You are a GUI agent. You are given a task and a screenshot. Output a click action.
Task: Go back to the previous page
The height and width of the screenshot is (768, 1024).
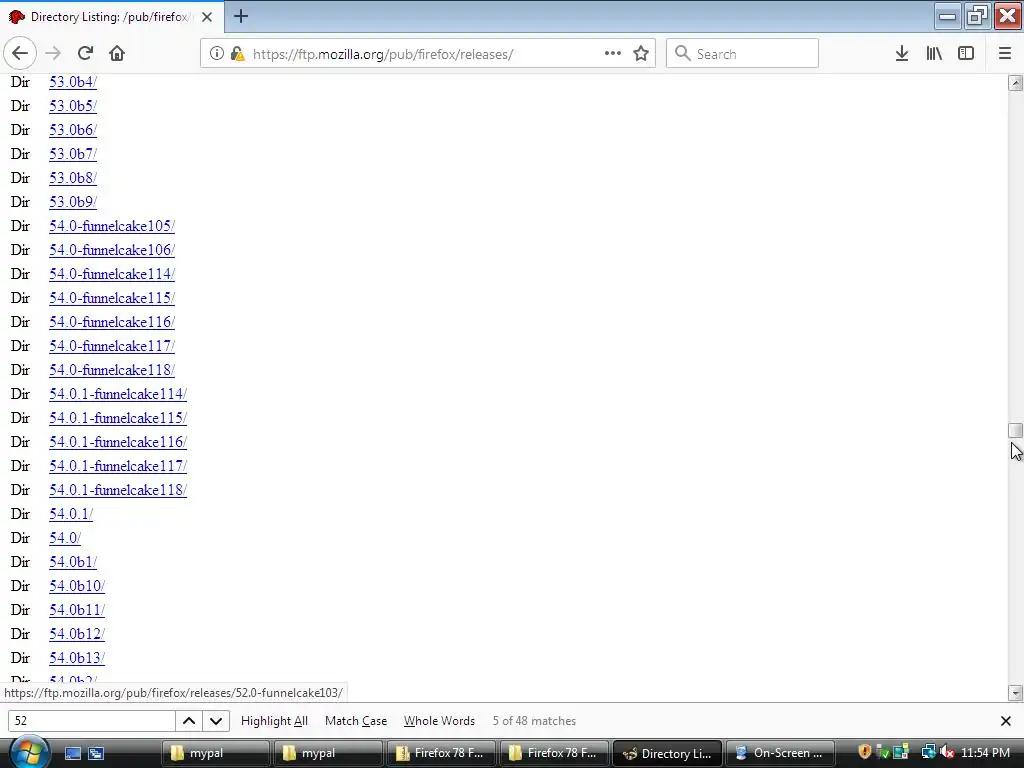pos(20,54)
